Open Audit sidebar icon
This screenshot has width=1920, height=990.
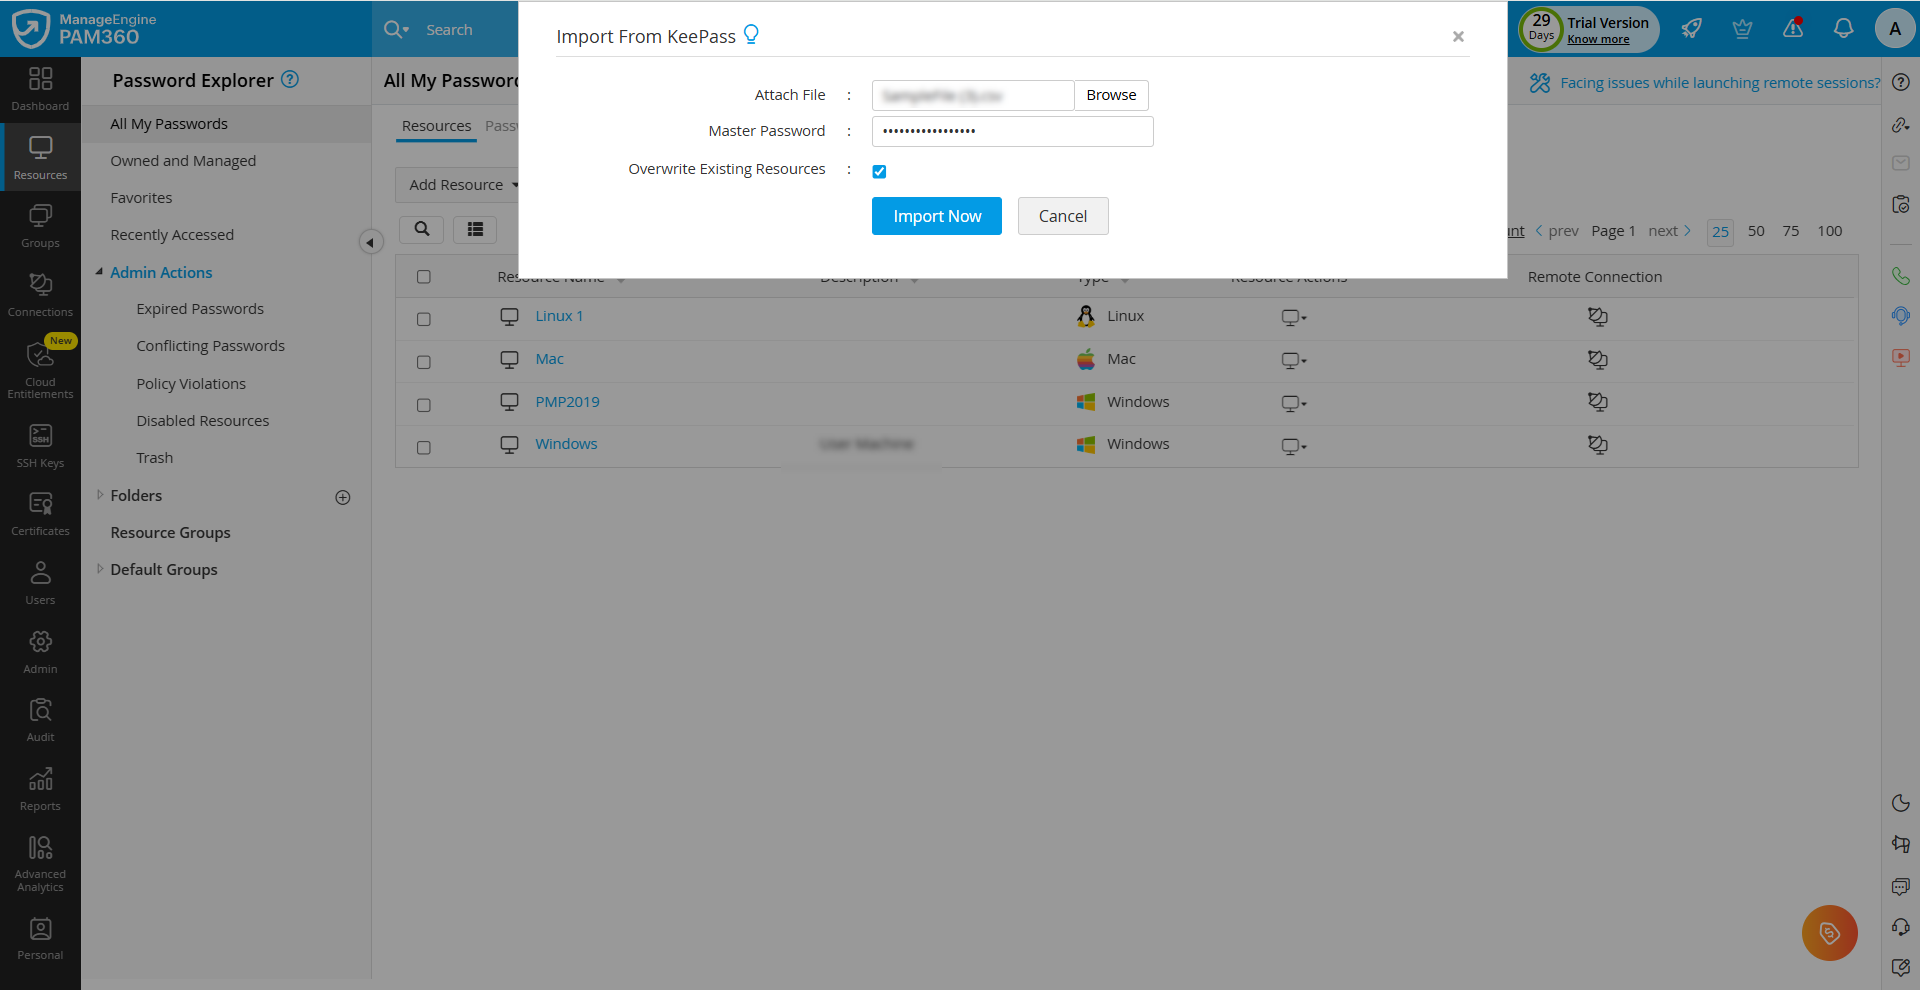click(40, 720)
